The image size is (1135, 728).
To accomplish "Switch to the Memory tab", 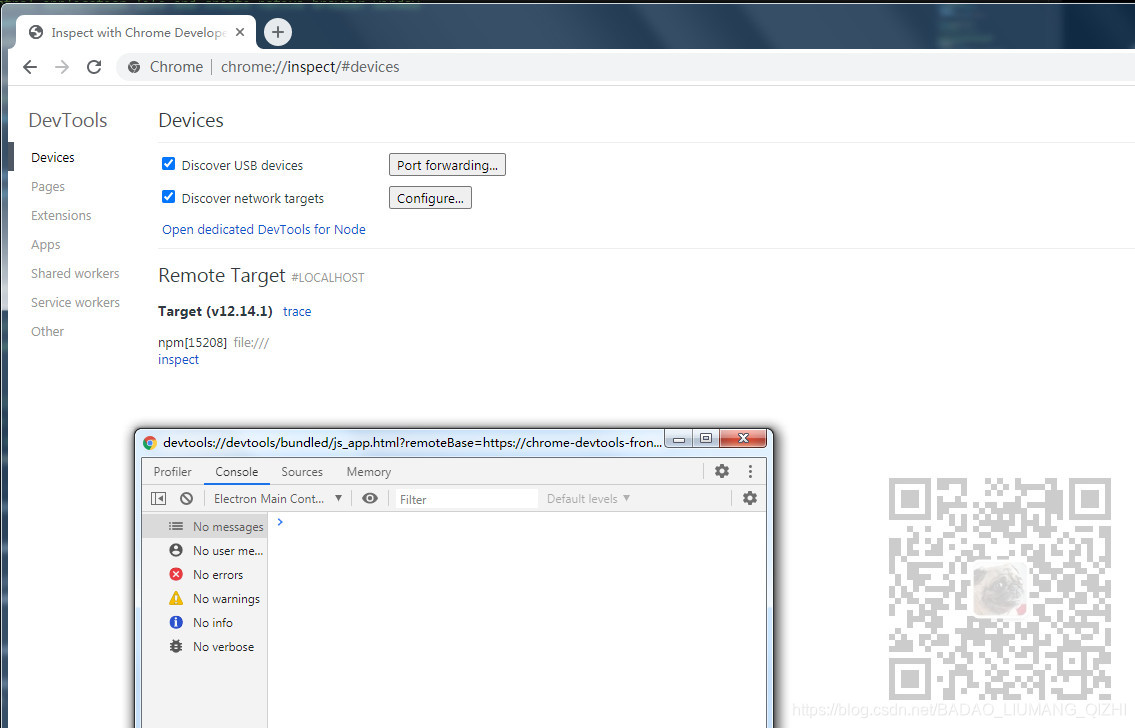I will coord(368,472).
